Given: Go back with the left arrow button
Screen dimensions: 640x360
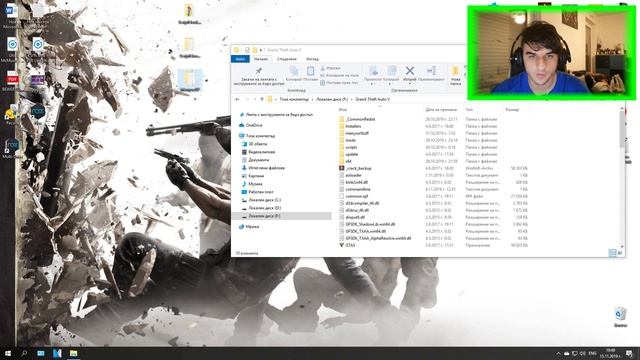Looking at the screenshot, I should [238, 99].
